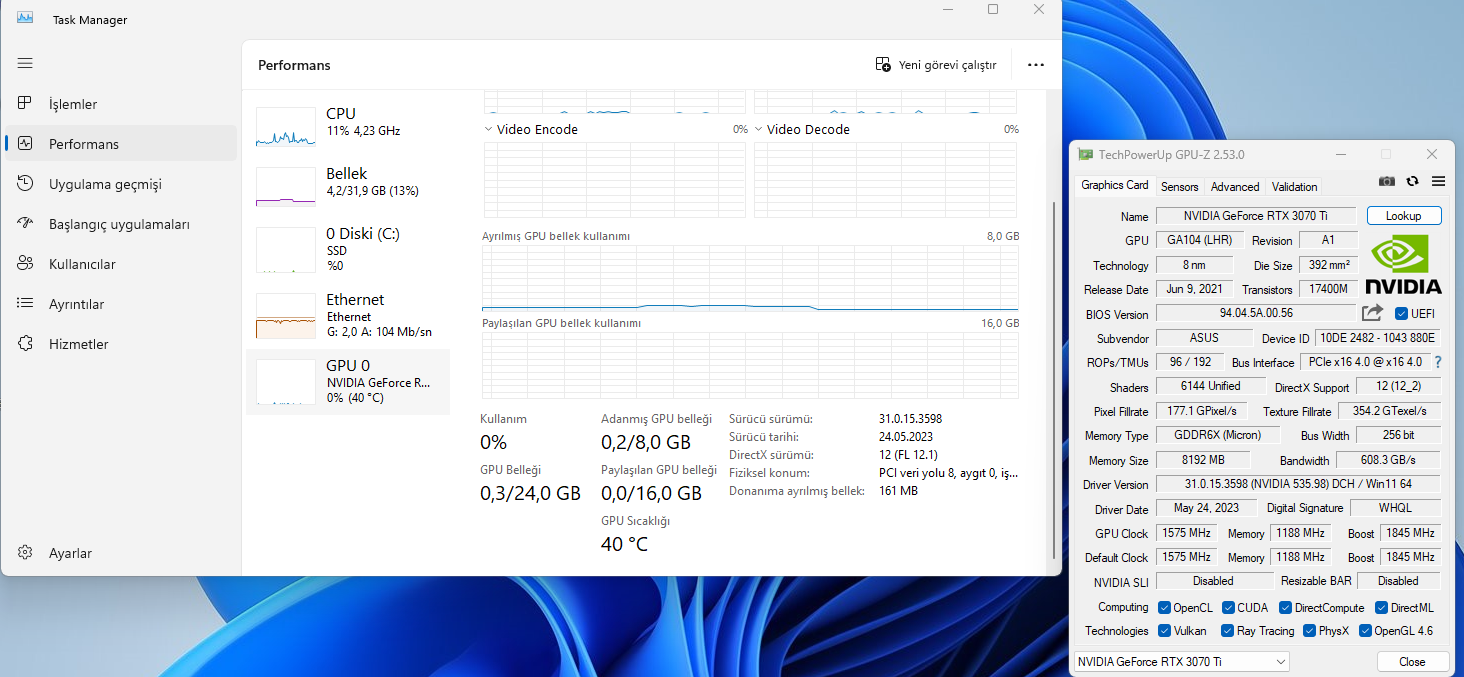Click Yeni görevi çalıştır button
The image size is (1464, 677).
click(936, 65)
